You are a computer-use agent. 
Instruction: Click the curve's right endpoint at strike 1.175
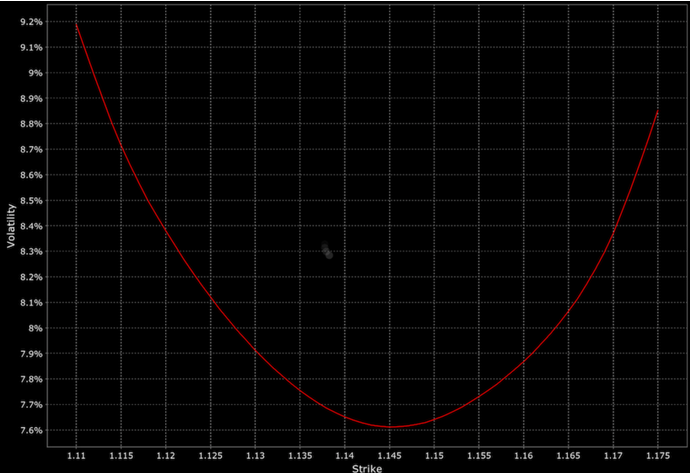click(x=657, y=111)
